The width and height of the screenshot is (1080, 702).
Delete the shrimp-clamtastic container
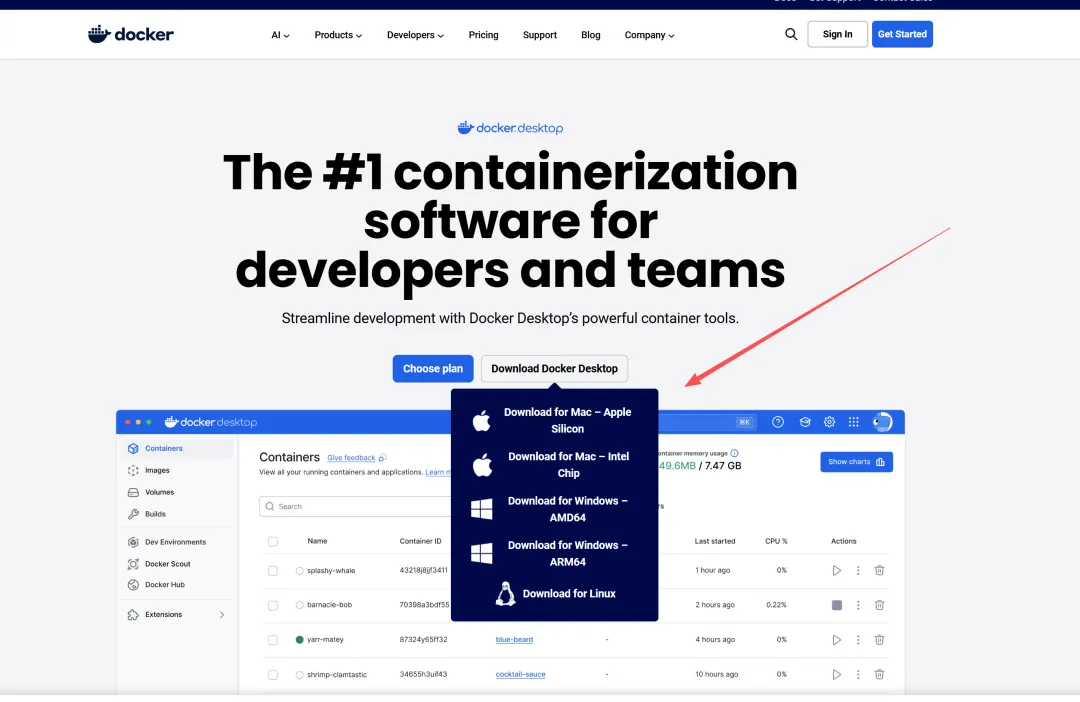(x=880, y=674)
